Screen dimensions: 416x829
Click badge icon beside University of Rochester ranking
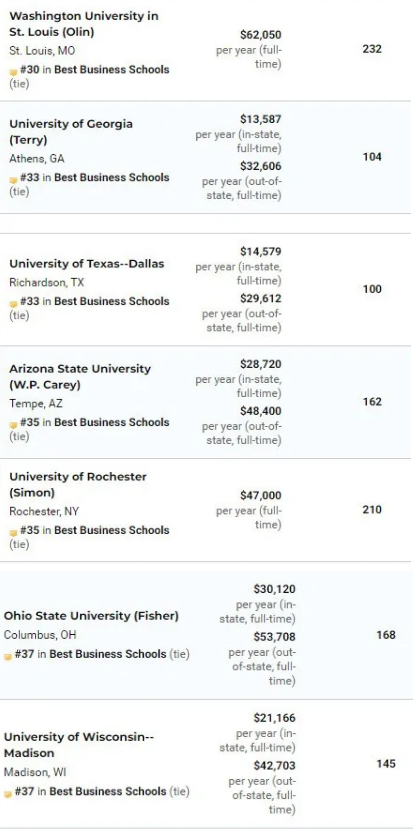[13, 532]
